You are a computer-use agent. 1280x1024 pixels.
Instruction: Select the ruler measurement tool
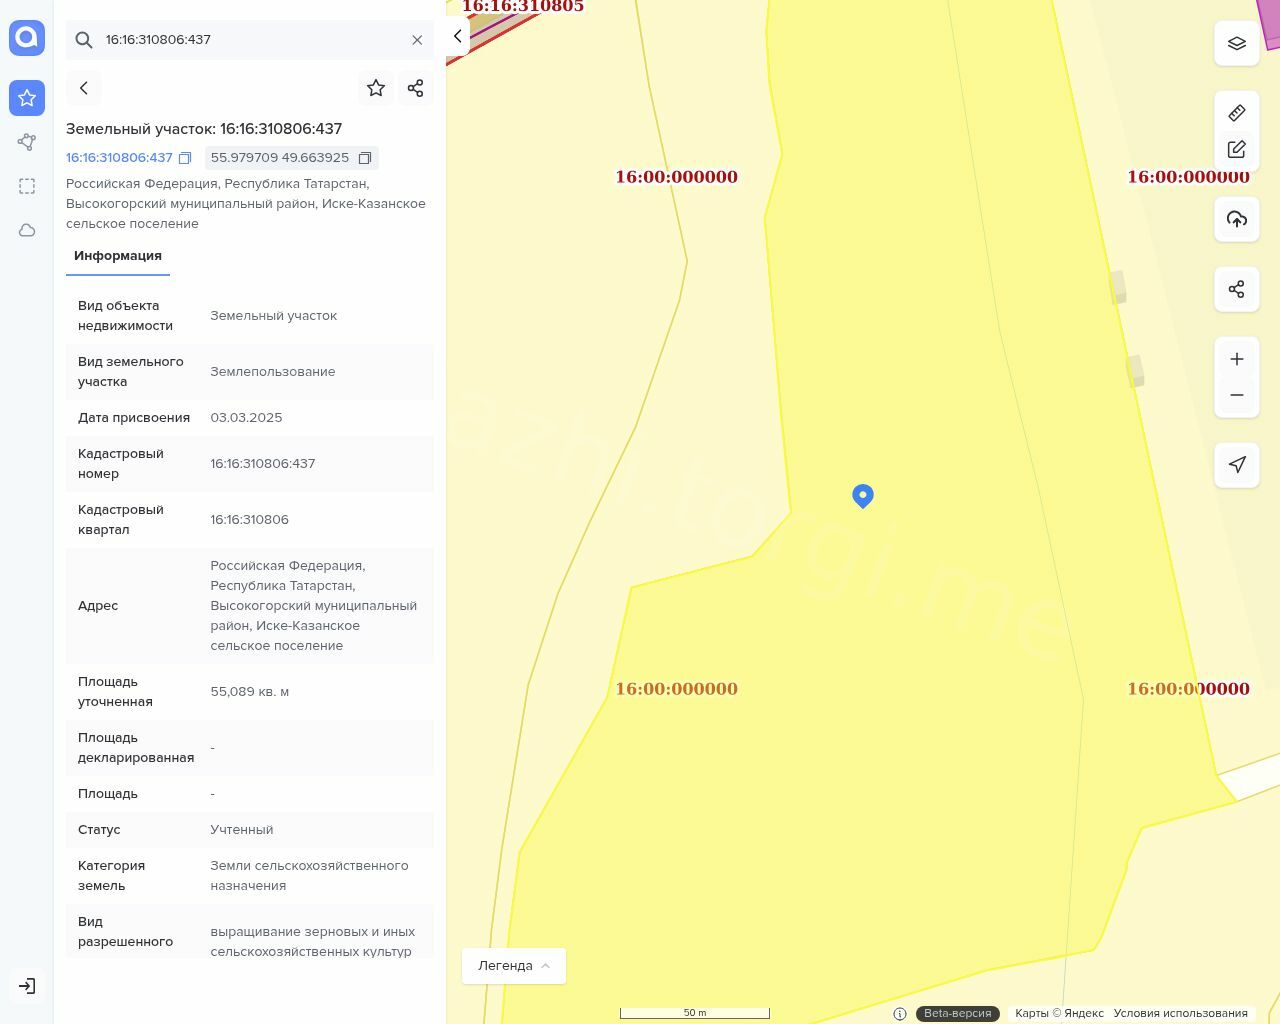click(1237, 112)
